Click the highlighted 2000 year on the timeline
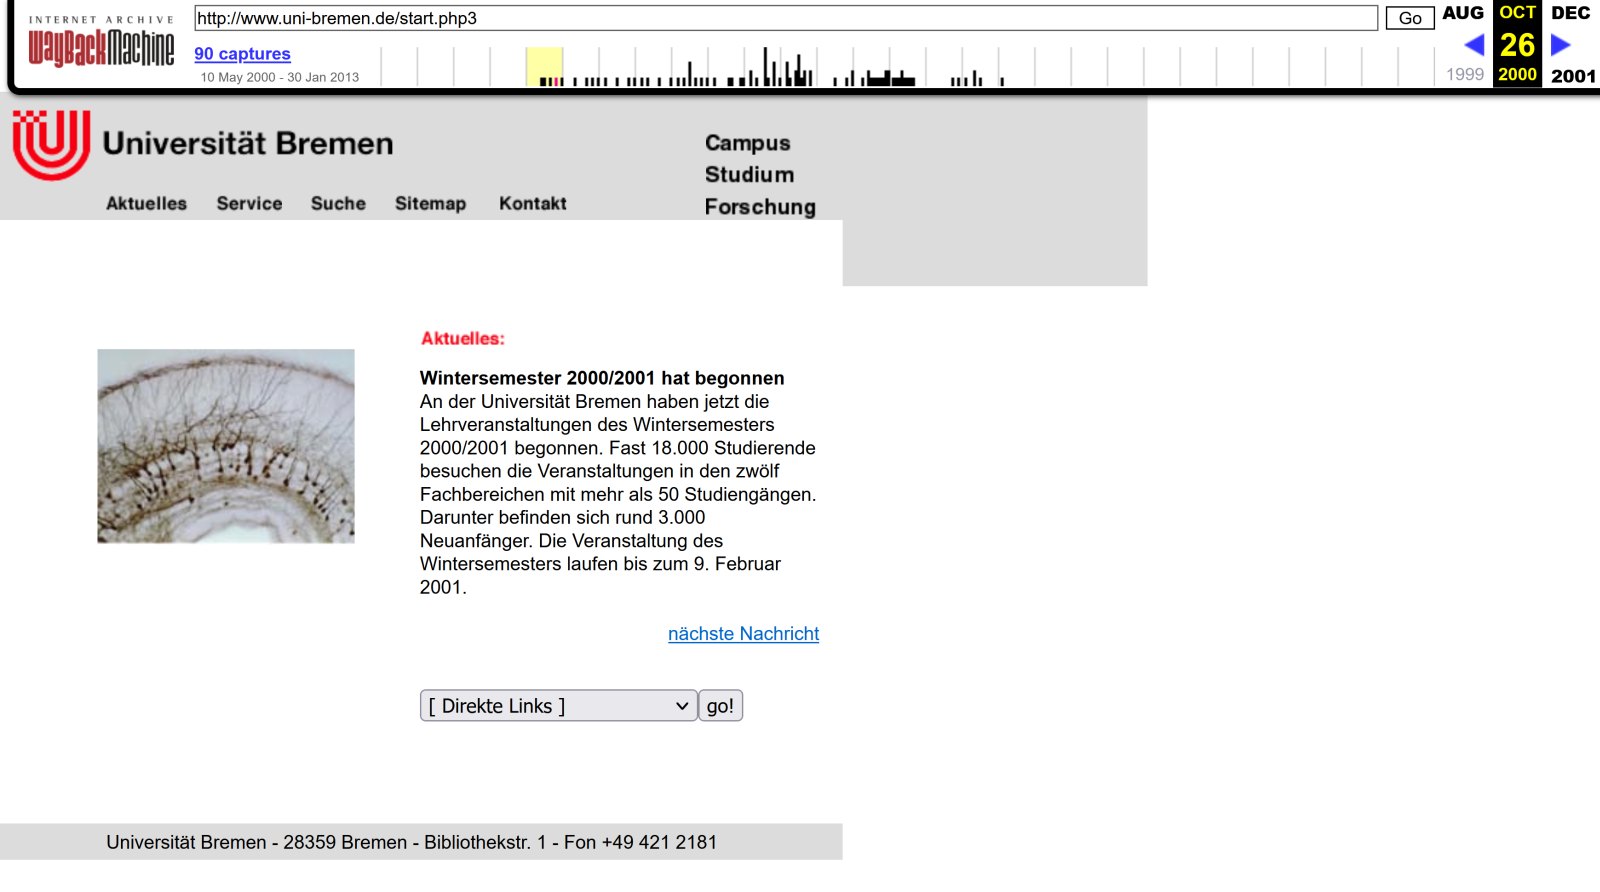1600x892 pixels. click(544, 67)
